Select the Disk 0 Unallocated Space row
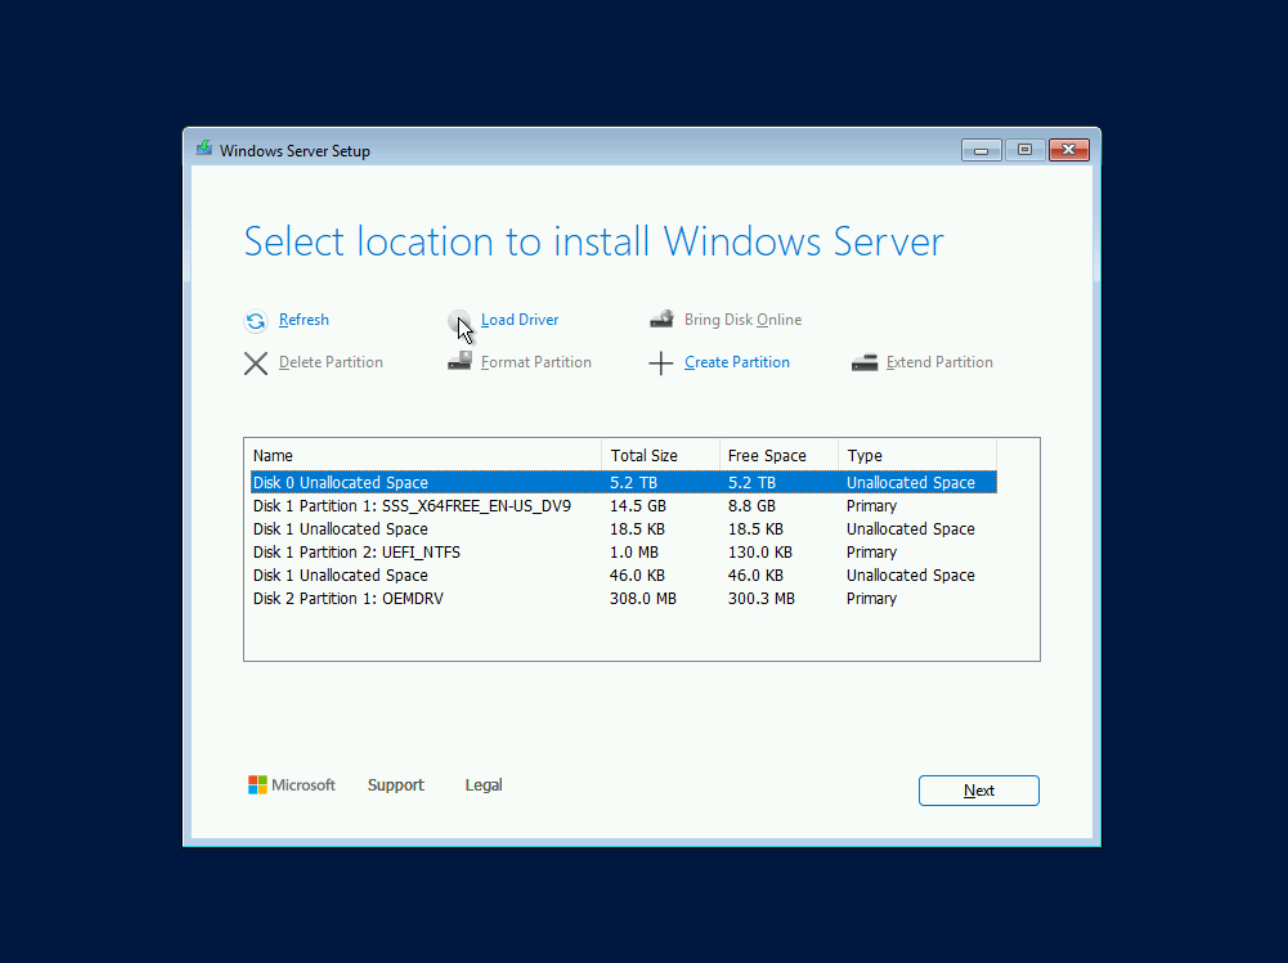 click(624, 483)
